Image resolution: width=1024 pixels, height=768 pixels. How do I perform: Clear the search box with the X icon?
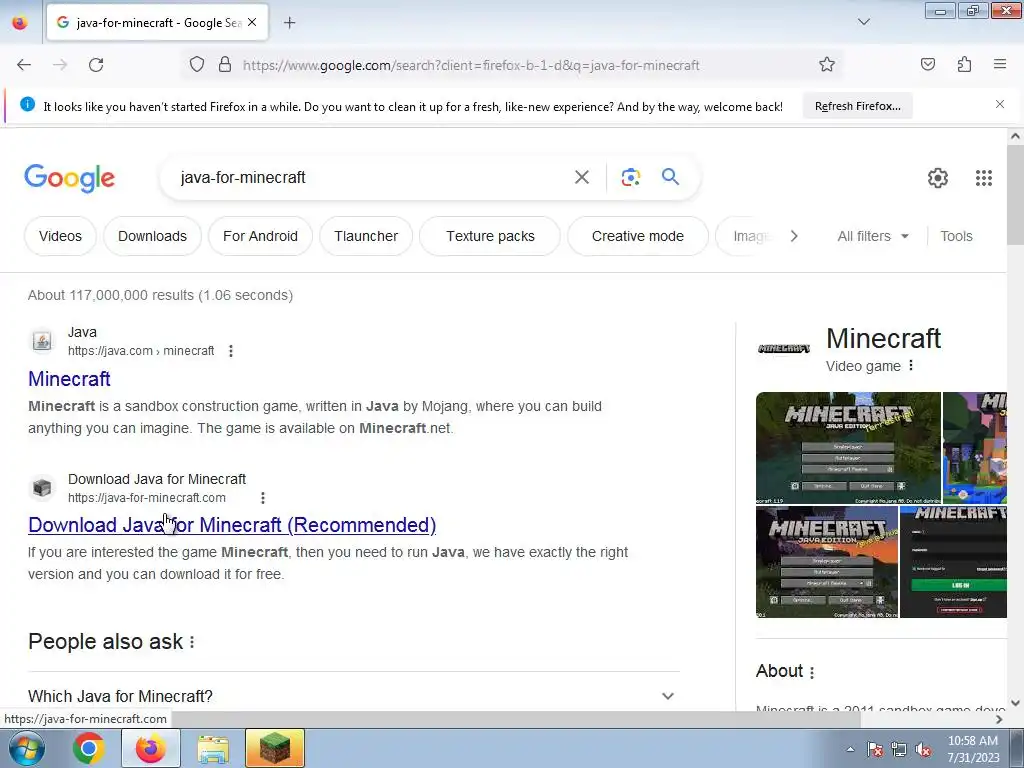coord(581,177)
